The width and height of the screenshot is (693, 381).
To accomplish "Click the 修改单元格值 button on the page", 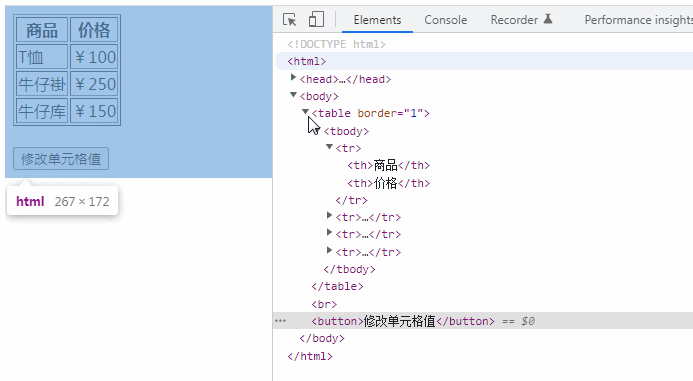I will (61, 159).
